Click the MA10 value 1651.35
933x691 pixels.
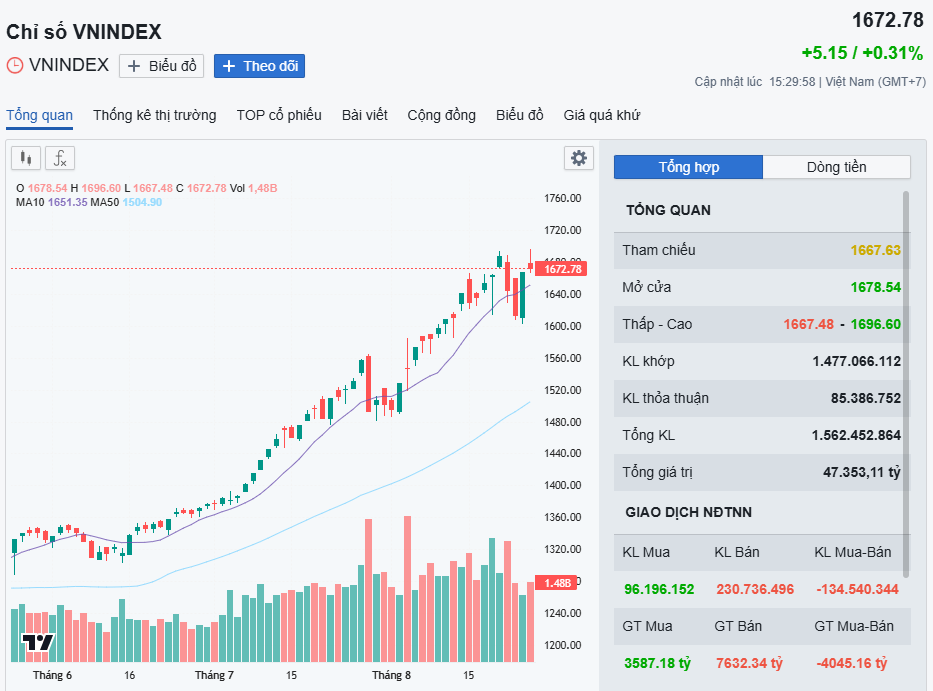[x=67, y=202]
